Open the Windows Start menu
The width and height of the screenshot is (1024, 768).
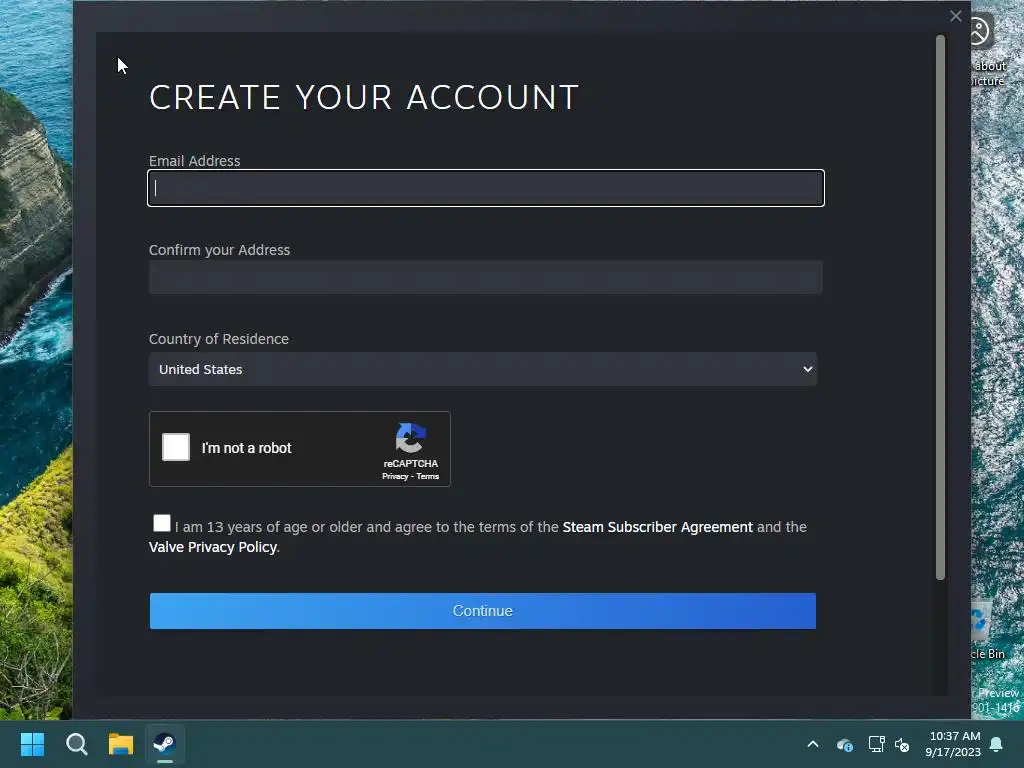[x=32, y=744]
